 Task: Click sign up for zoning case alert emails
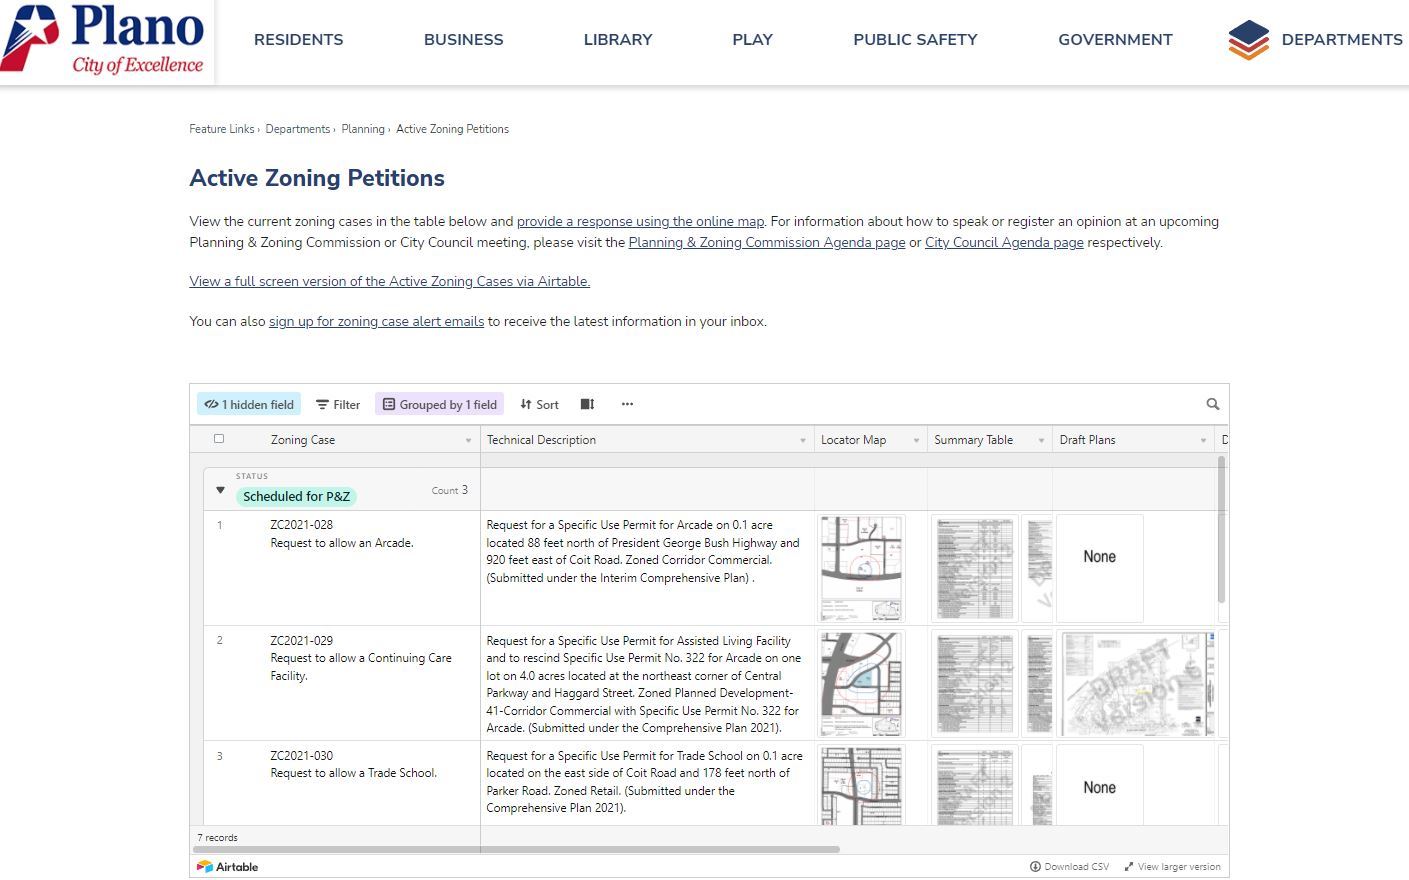376,321
